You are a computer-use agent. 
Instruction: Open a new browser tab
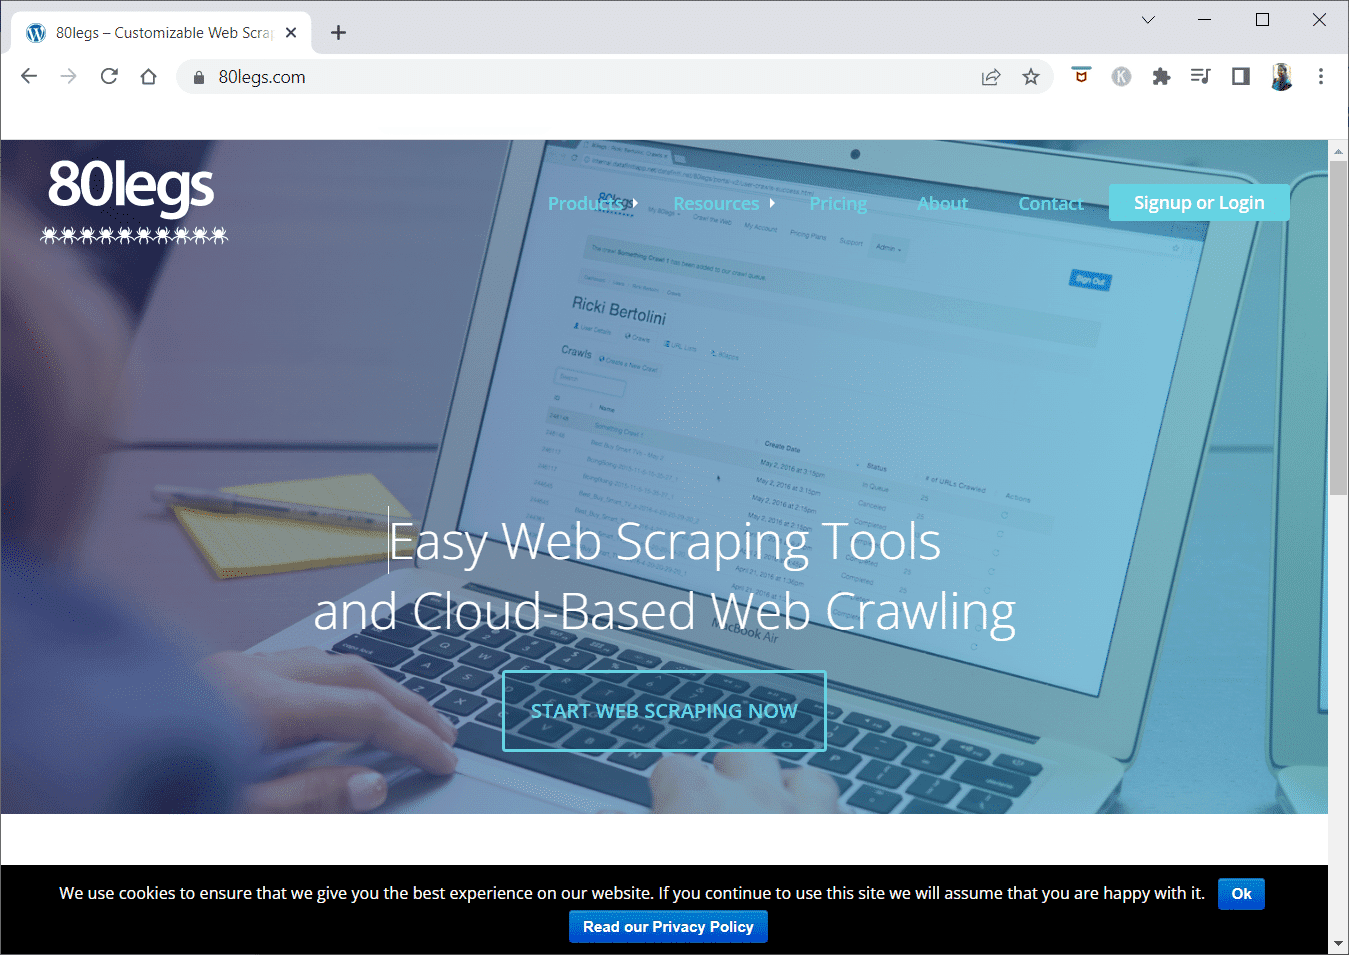click(338, 33)
